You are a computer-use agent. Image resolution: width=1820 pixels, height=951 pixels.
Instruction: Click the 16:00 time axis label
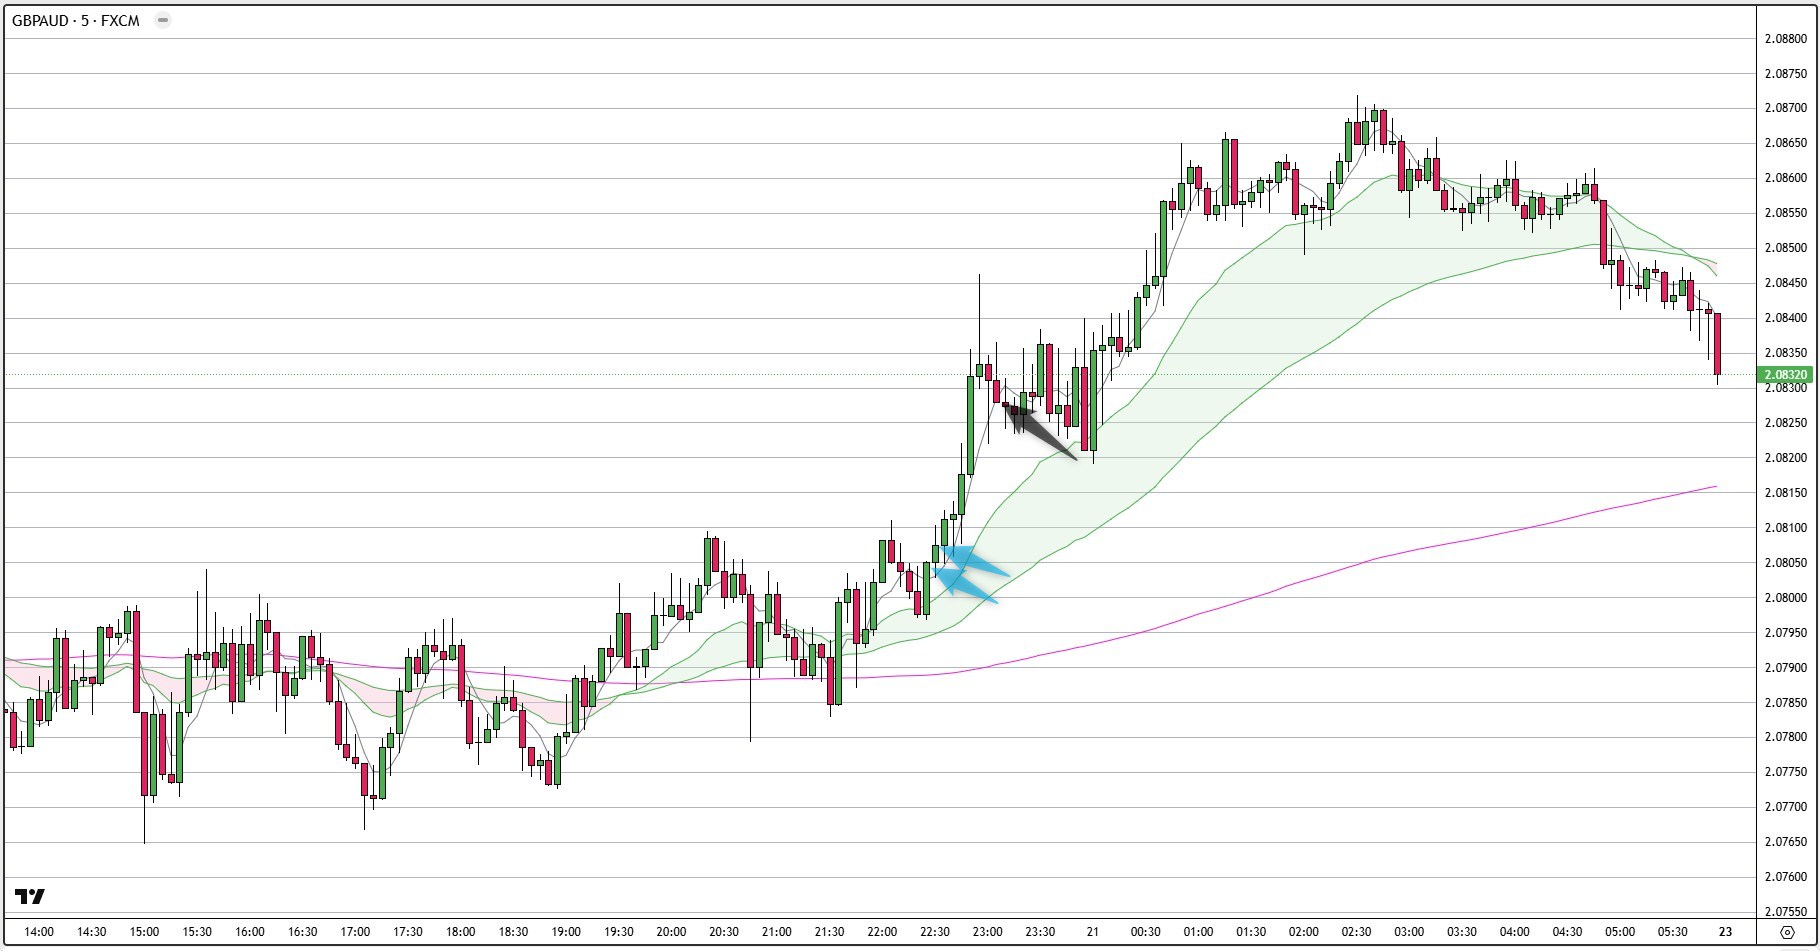pos(249,932)
